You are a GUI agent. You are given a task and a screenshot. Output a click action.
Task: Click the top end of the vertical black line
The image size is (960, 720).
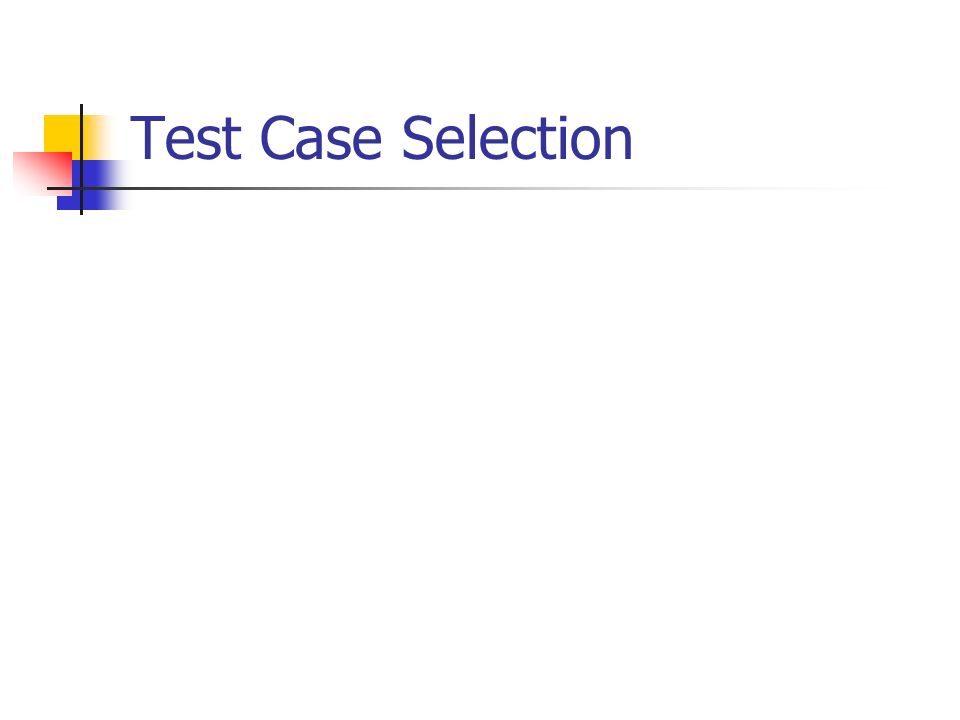[81, 106]
